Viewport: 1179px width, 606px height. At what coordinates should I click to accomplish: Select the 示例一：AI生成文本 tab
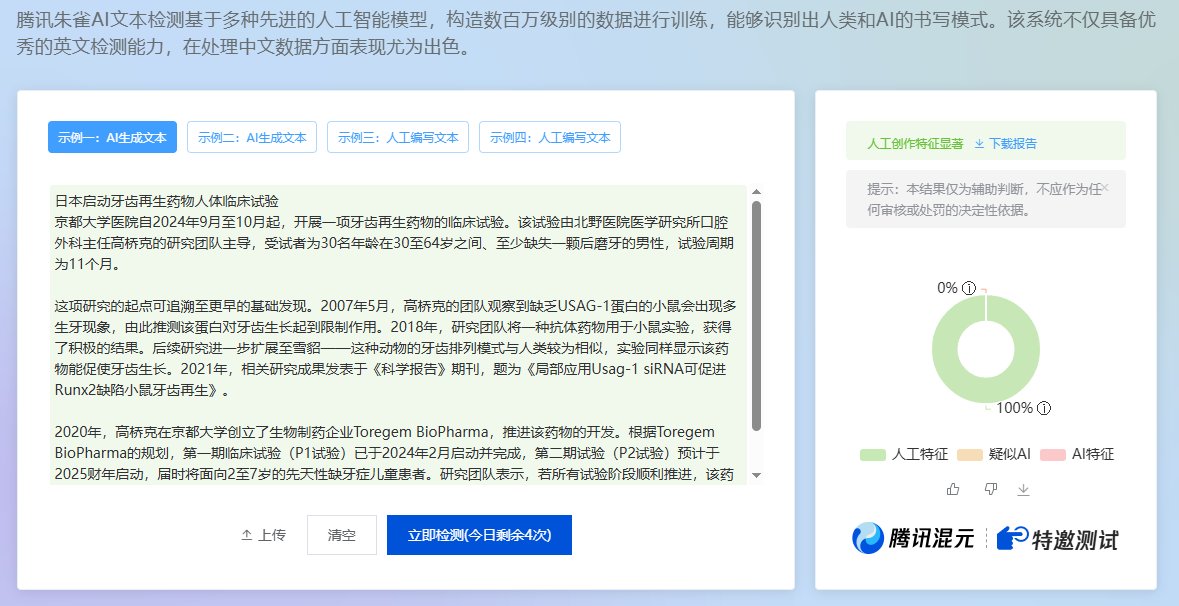pos(111,137)
